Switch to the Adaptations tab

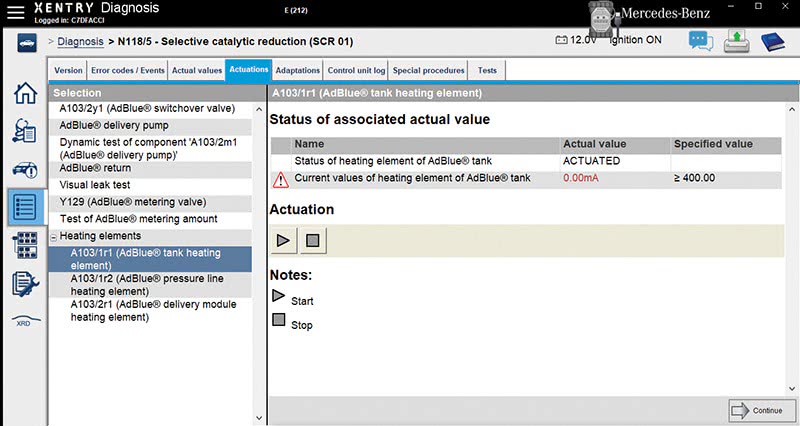297,70
